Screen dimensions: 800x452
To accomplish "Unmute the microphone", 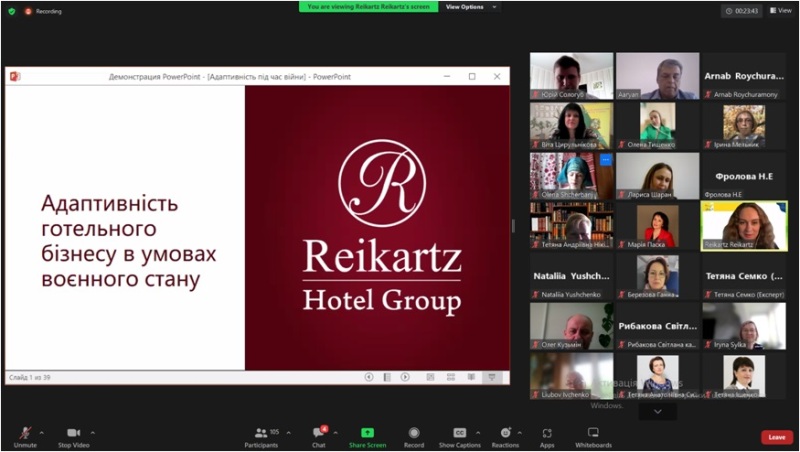I will coord(25,434).
